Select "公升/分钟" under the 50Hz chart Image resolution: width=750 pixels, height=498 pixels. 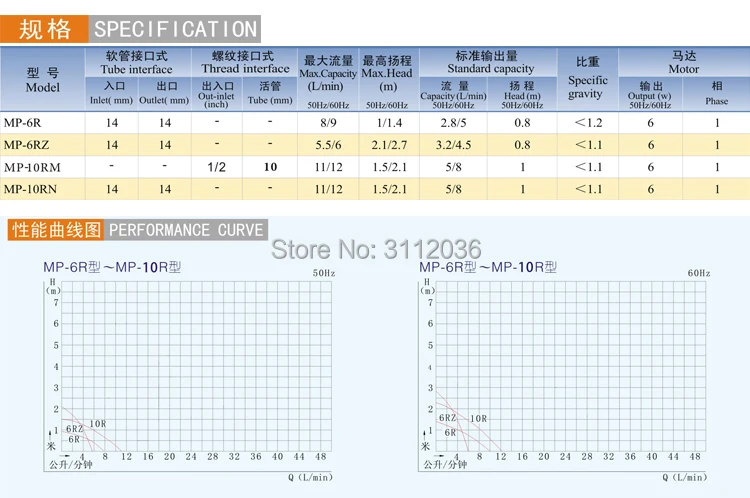click(70, 465)
